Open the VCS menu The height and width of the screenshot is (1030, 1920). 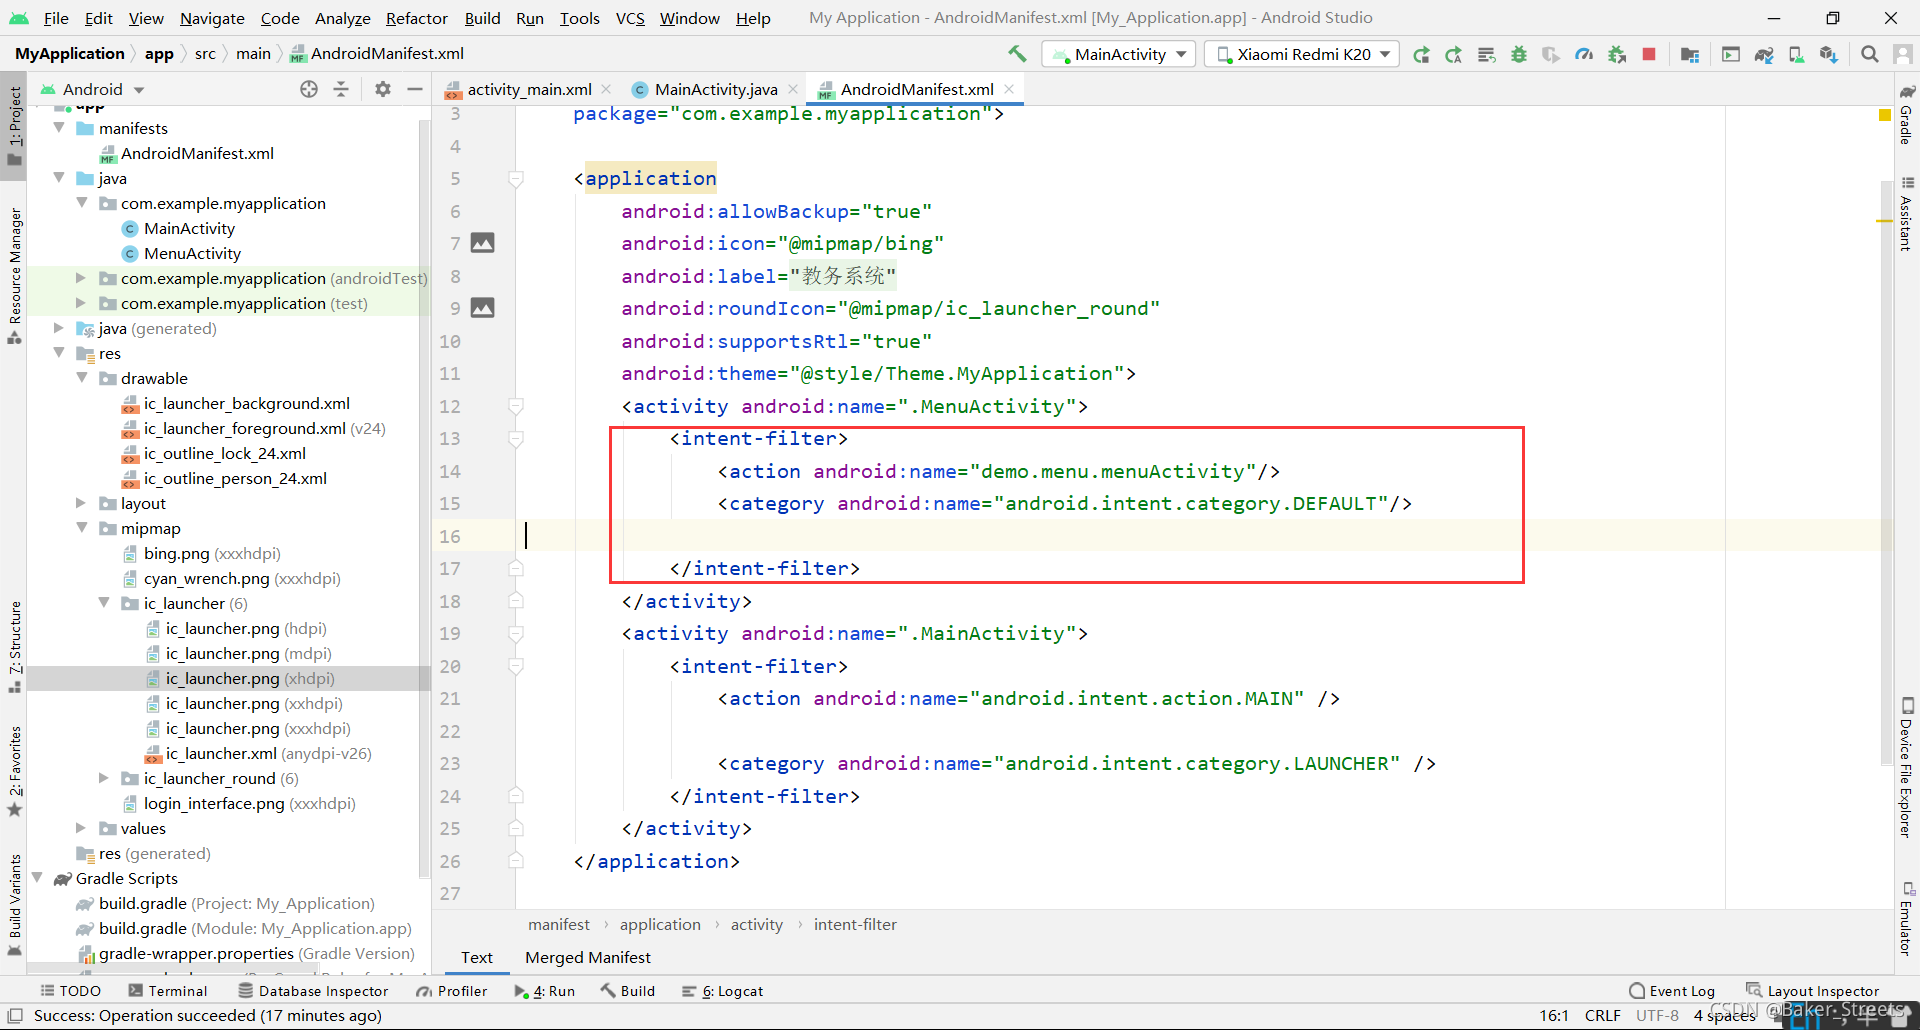coord(630,18)
